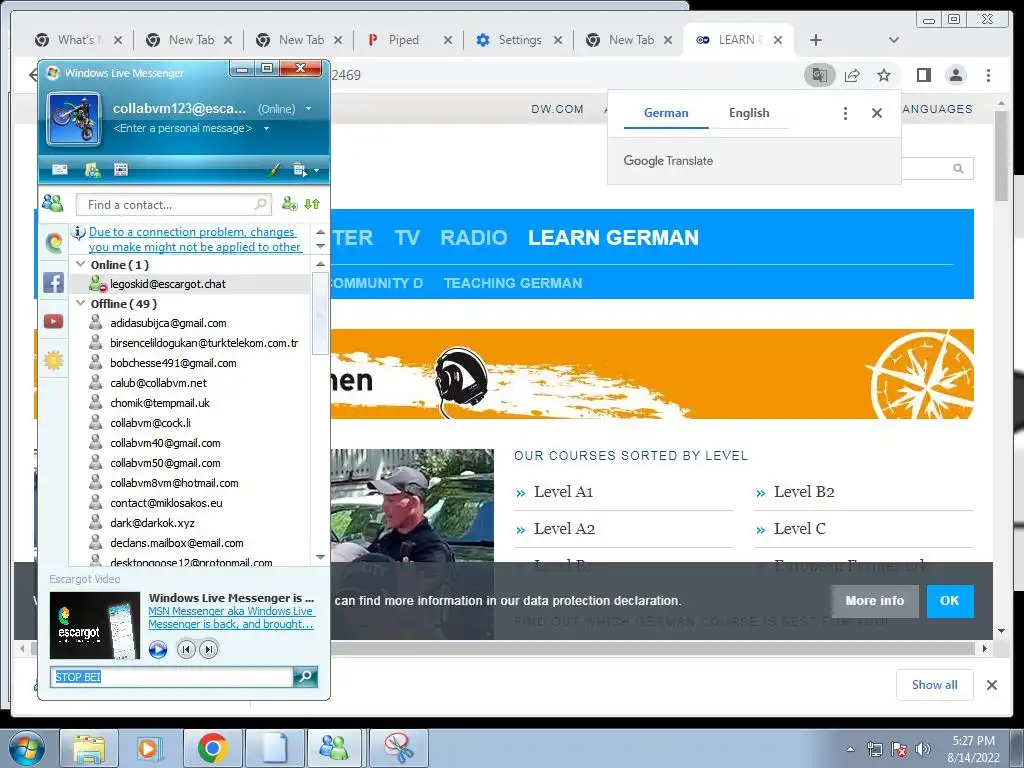The width and height of the screenshot is (1024, 768).
Task: Switch to the Settings tab
Action: [519, 40]
